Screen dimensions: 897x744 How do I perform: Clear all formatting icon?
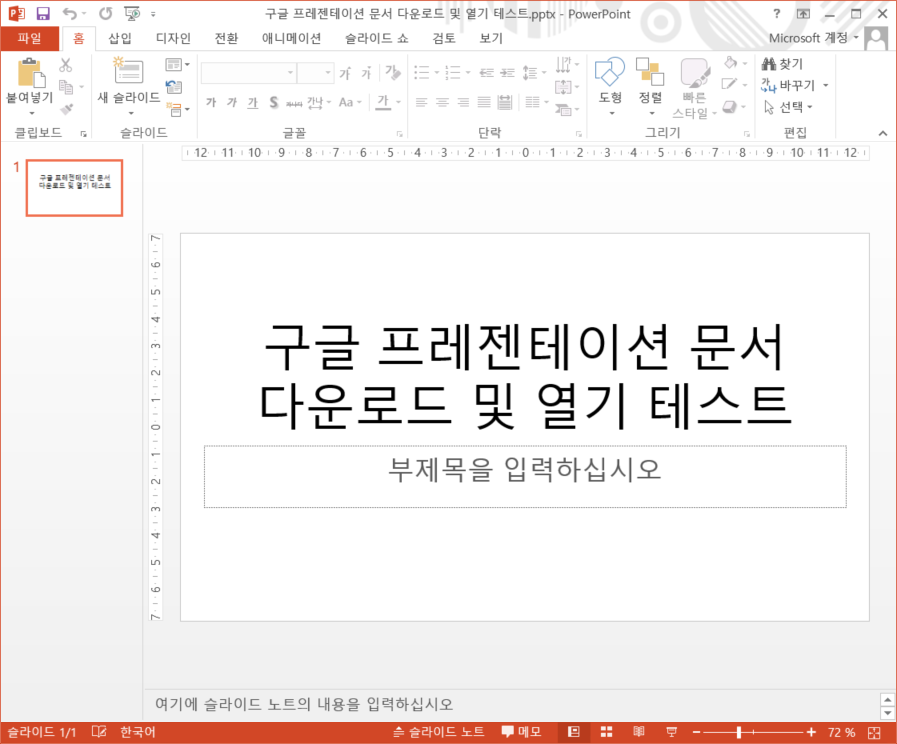coord(392,73)
